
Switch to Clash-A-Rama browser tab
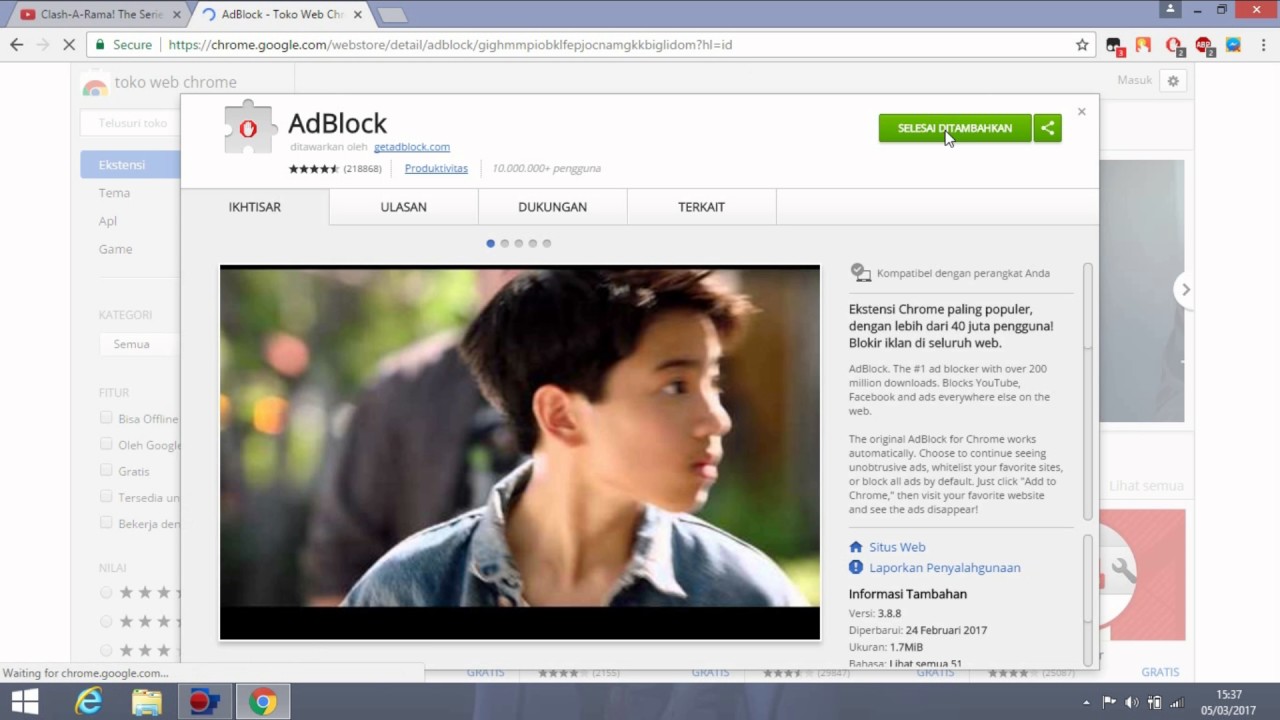pyautogui.click(x=100, y=14)
